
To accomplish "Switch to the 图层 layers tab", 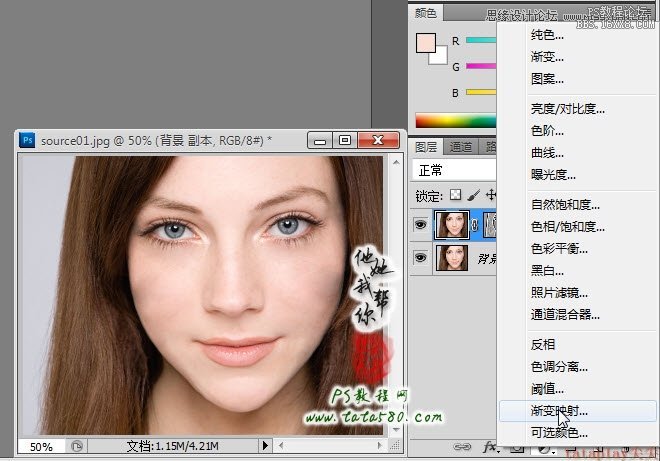I will point(426,147).
